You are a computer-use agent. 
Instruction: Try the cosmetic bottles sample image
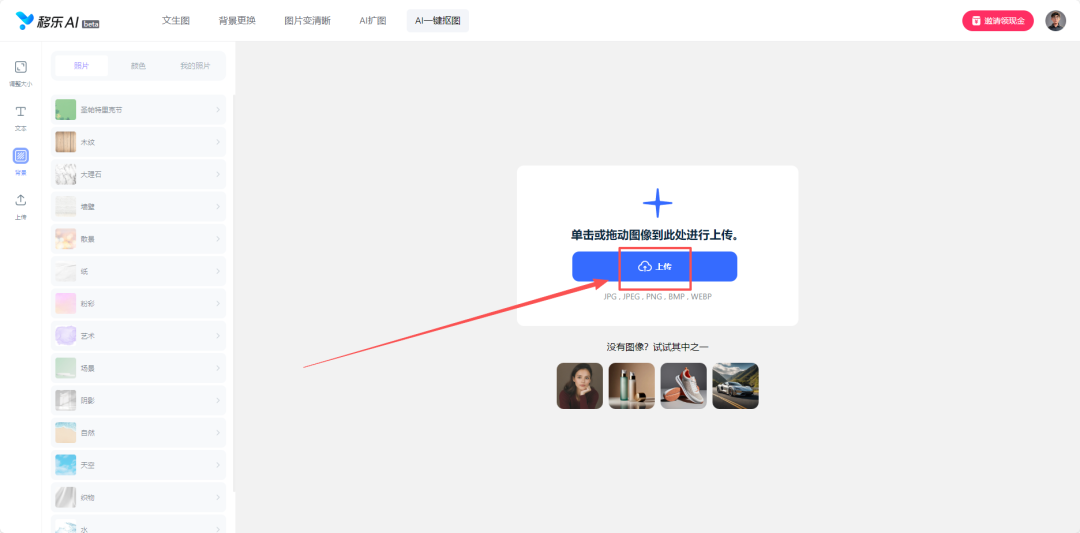tap(632, 386)
